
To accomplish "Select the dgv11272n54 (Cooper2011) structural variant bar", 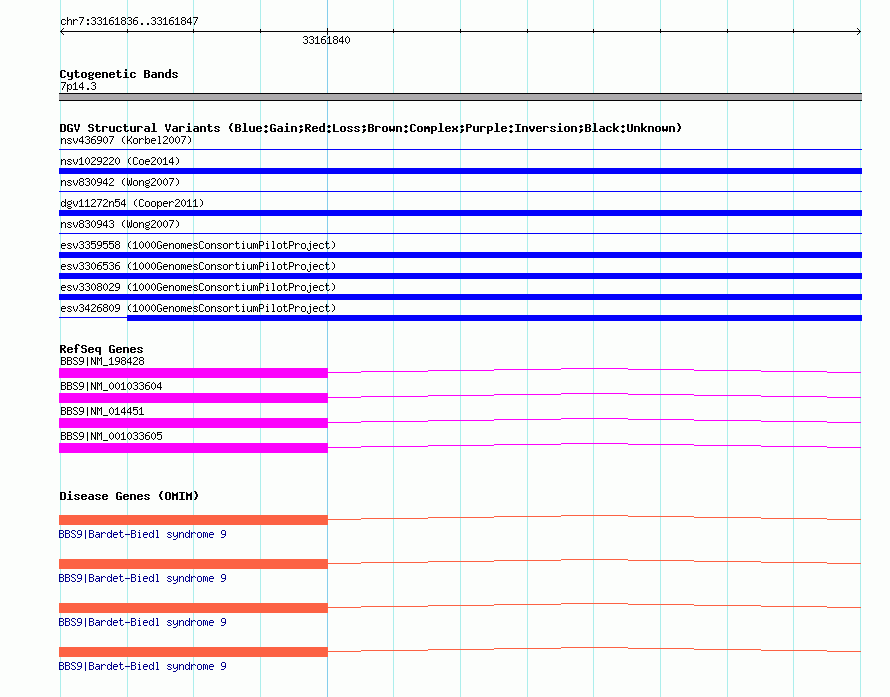I will [460, 213].
